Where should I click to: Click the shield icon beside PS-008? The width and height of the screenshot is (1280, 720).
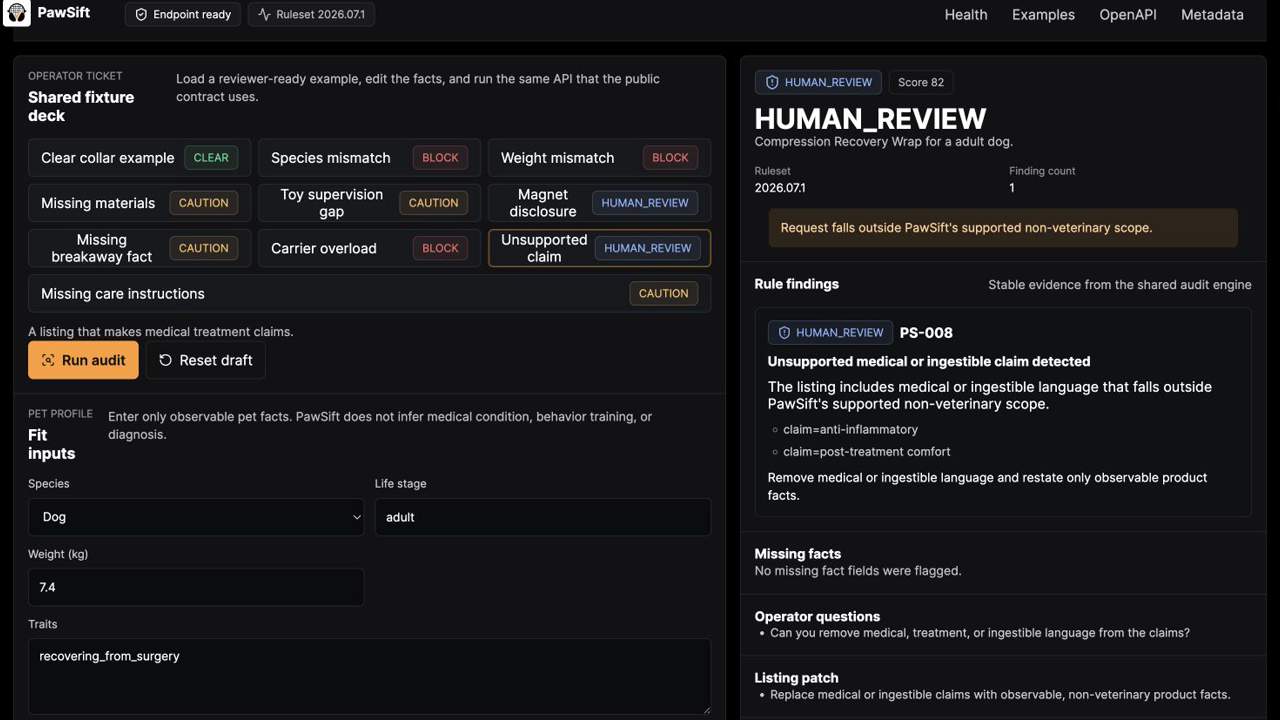coord(784,333)
